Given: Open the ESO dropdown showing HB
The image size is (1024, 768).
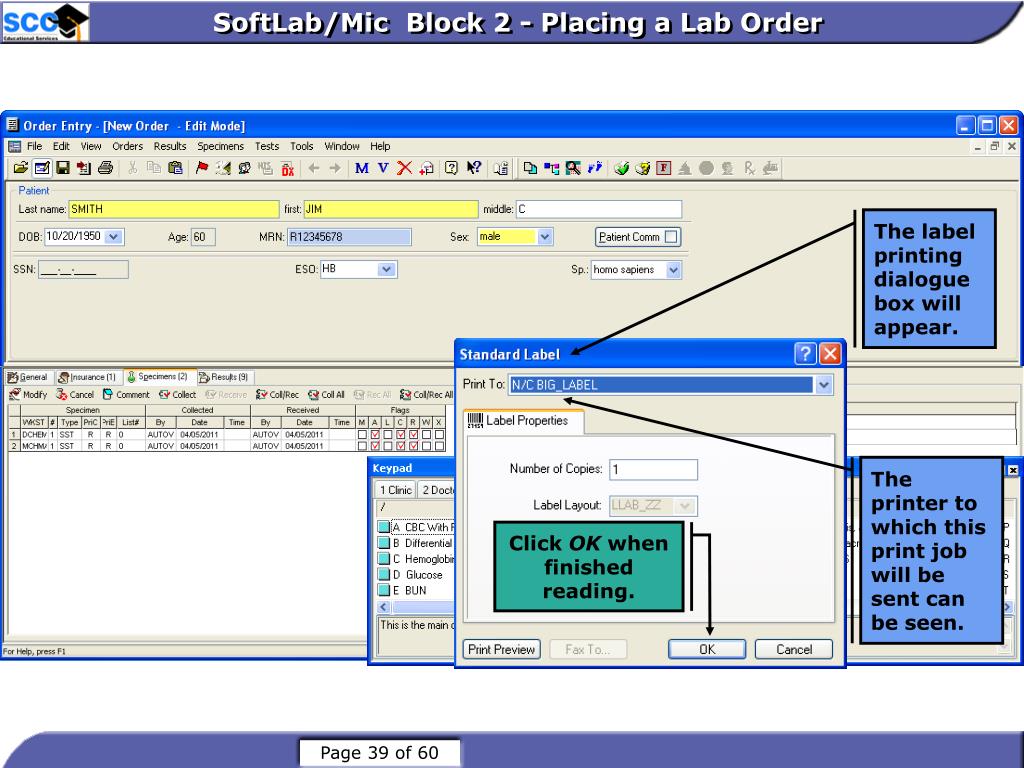Looking at the screenshot, I should click(x=387, y=269).
